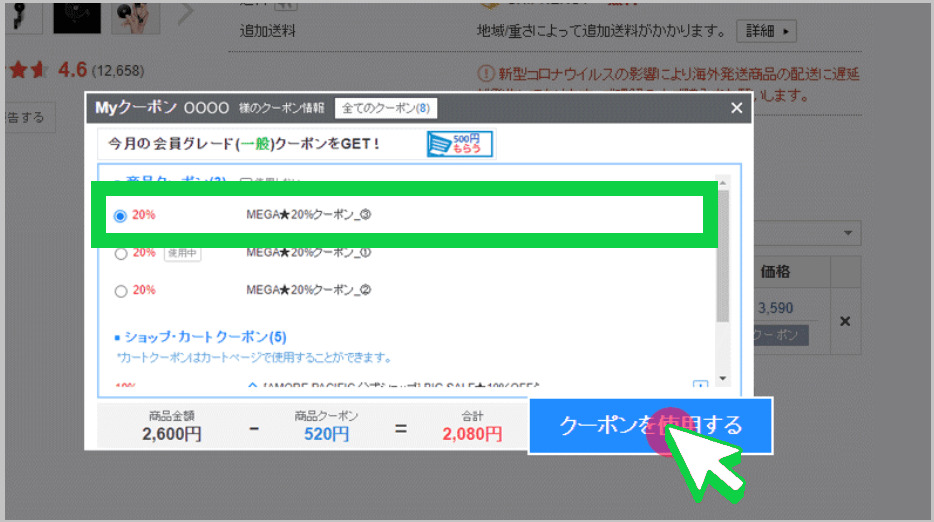
Task: Remove the 3,590 item with the X
Action: click(x=845, y=321)
